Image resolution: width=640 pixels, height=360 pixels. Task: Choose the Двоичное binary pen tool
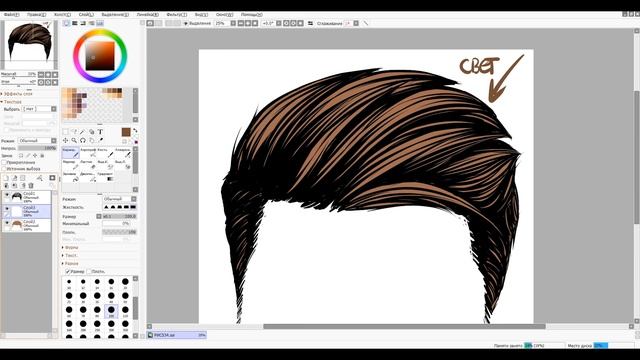[x=88, y=176]
